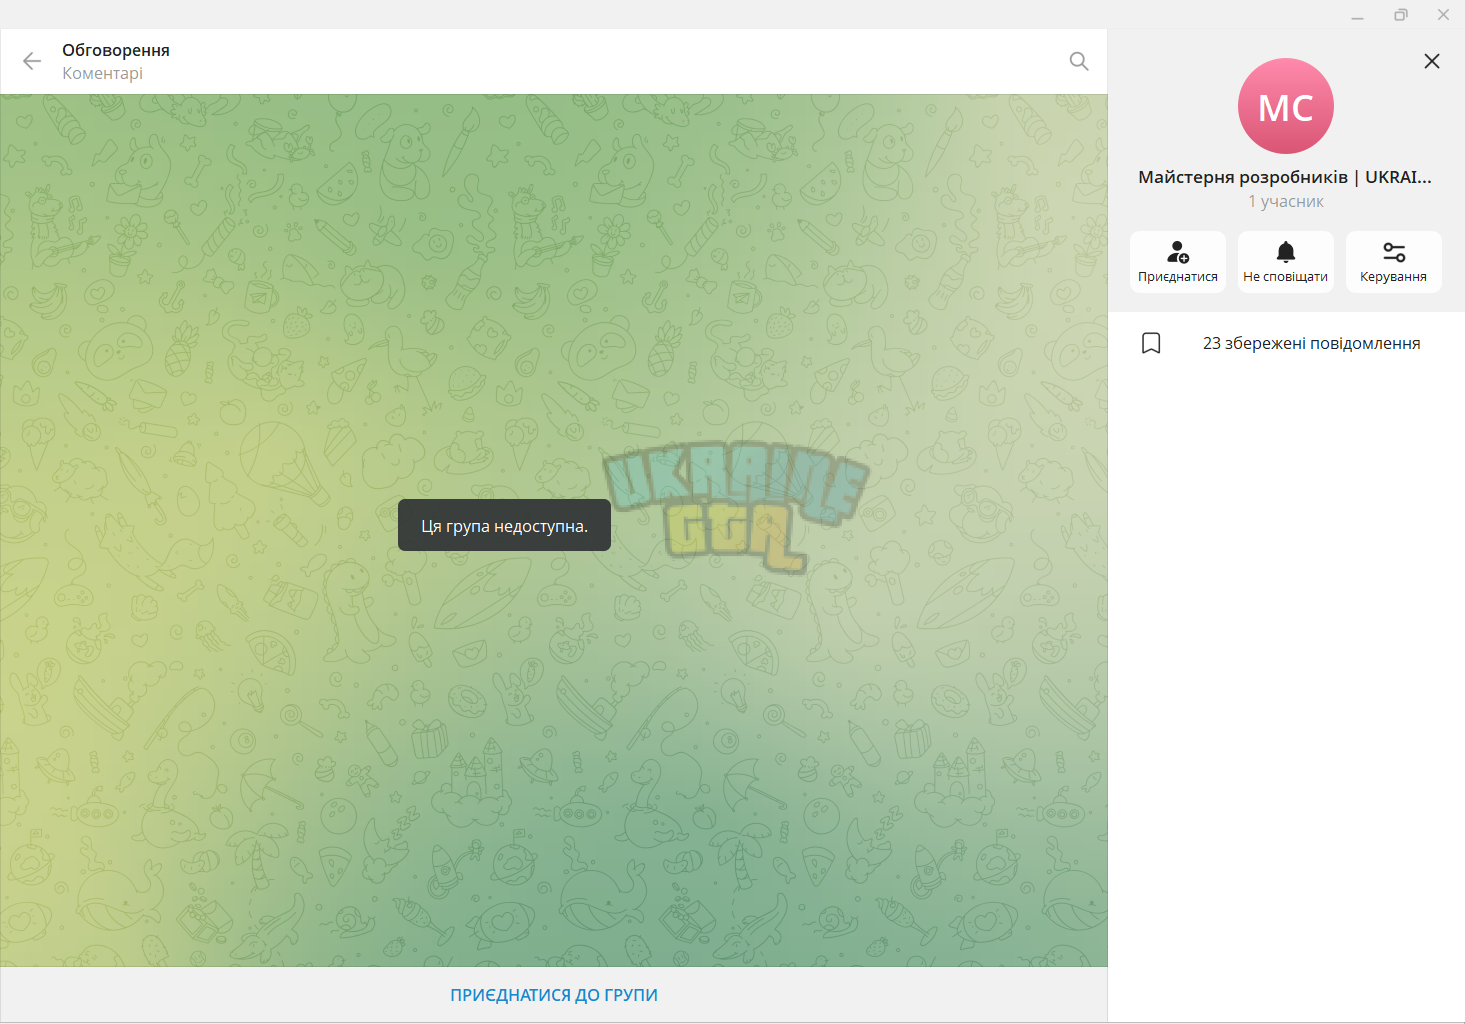Screen dimensions: 1465x1024
Task: Open the MC group avatar
Action: 1286,106
